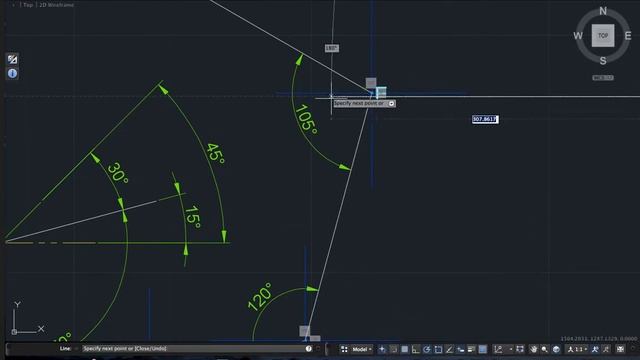Click the layout grid icon left of Model
The width and height of the screenshot is (640, 360).
point(344,349)
